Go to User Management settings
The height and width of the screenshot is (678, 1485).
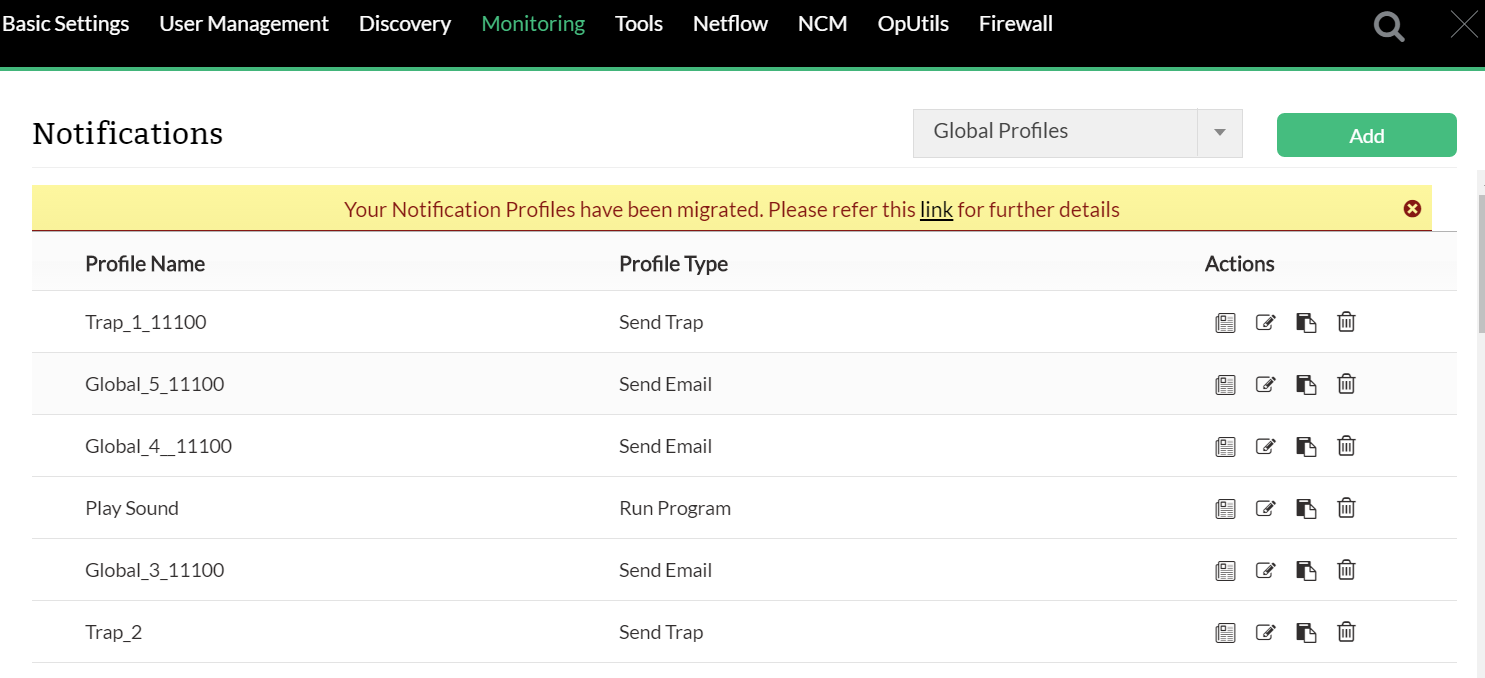pos(244,24)
